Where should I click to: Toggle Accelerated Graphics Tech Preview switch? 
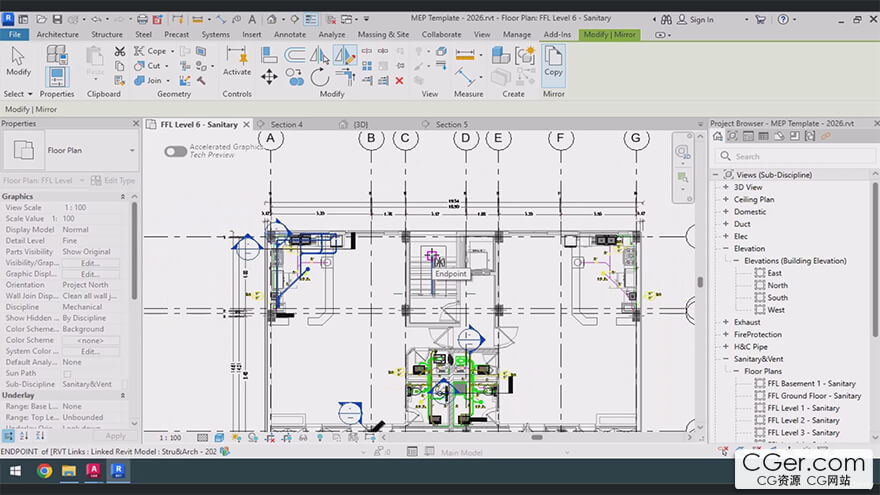coord(176,151)
